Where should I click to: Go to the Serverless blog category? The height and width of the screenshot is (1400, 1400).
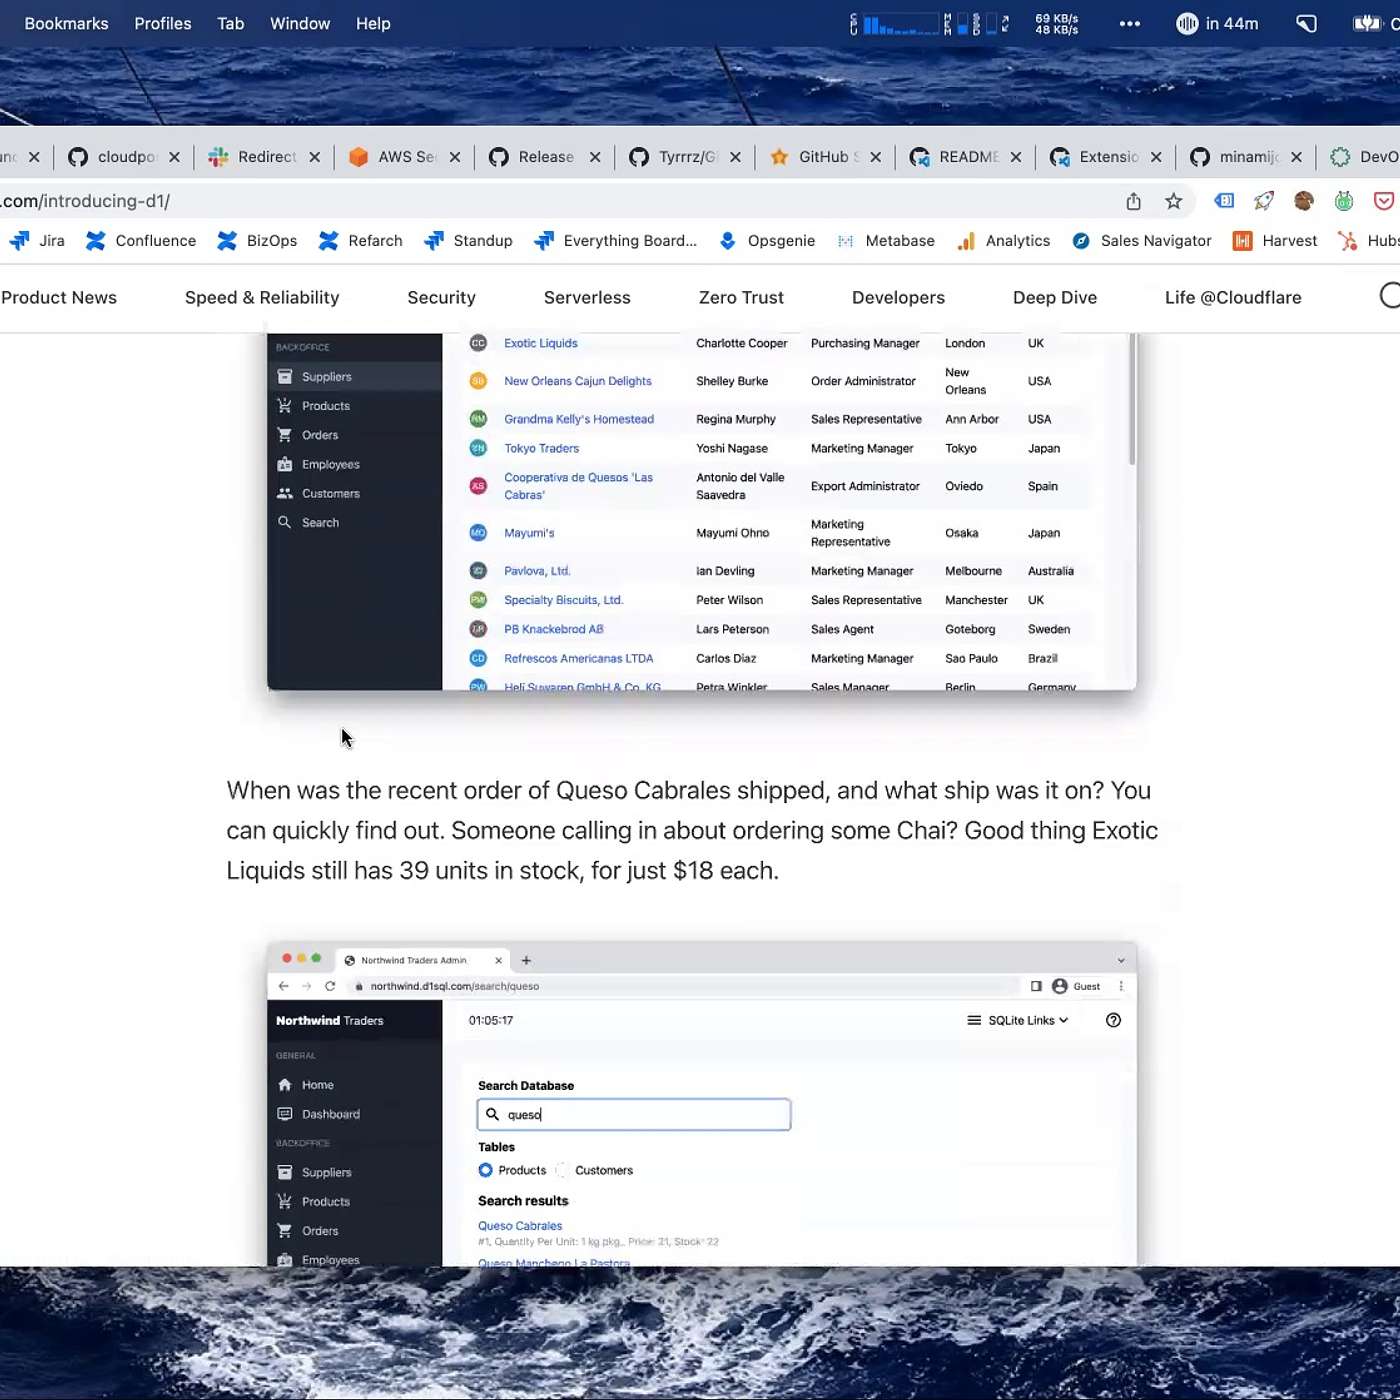coord(587,298)
